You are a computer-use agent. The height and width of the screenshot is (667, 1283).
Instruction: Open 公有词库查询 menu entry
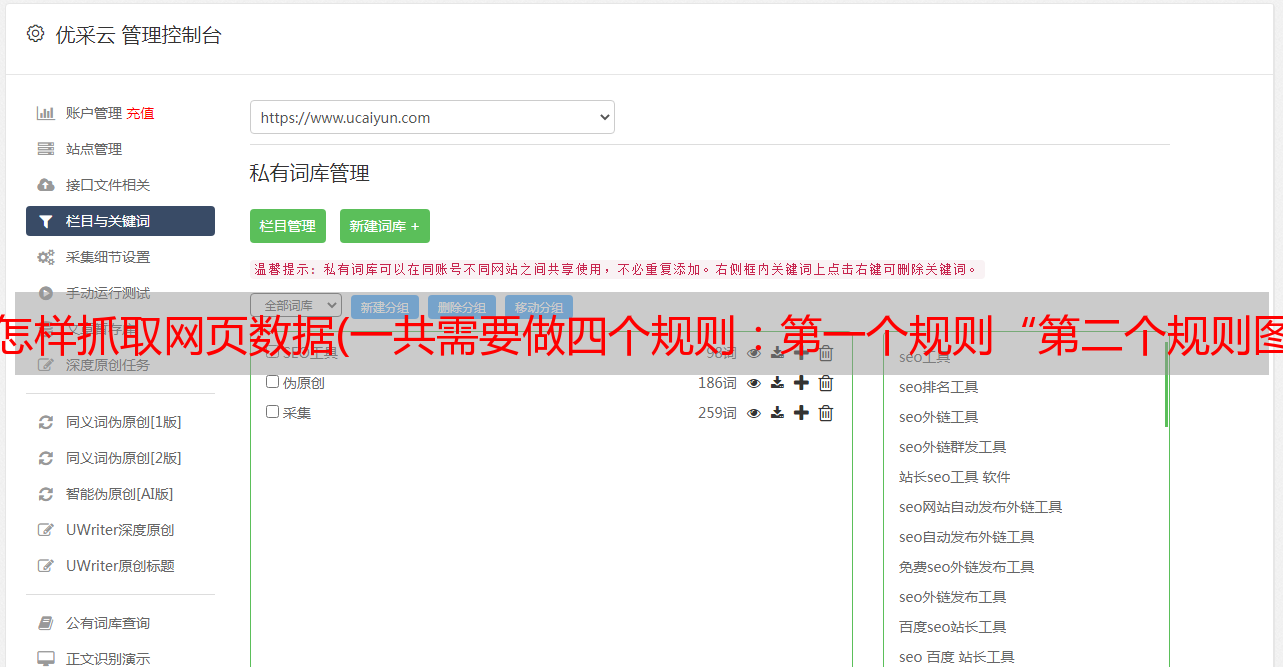tap(108, 623)
